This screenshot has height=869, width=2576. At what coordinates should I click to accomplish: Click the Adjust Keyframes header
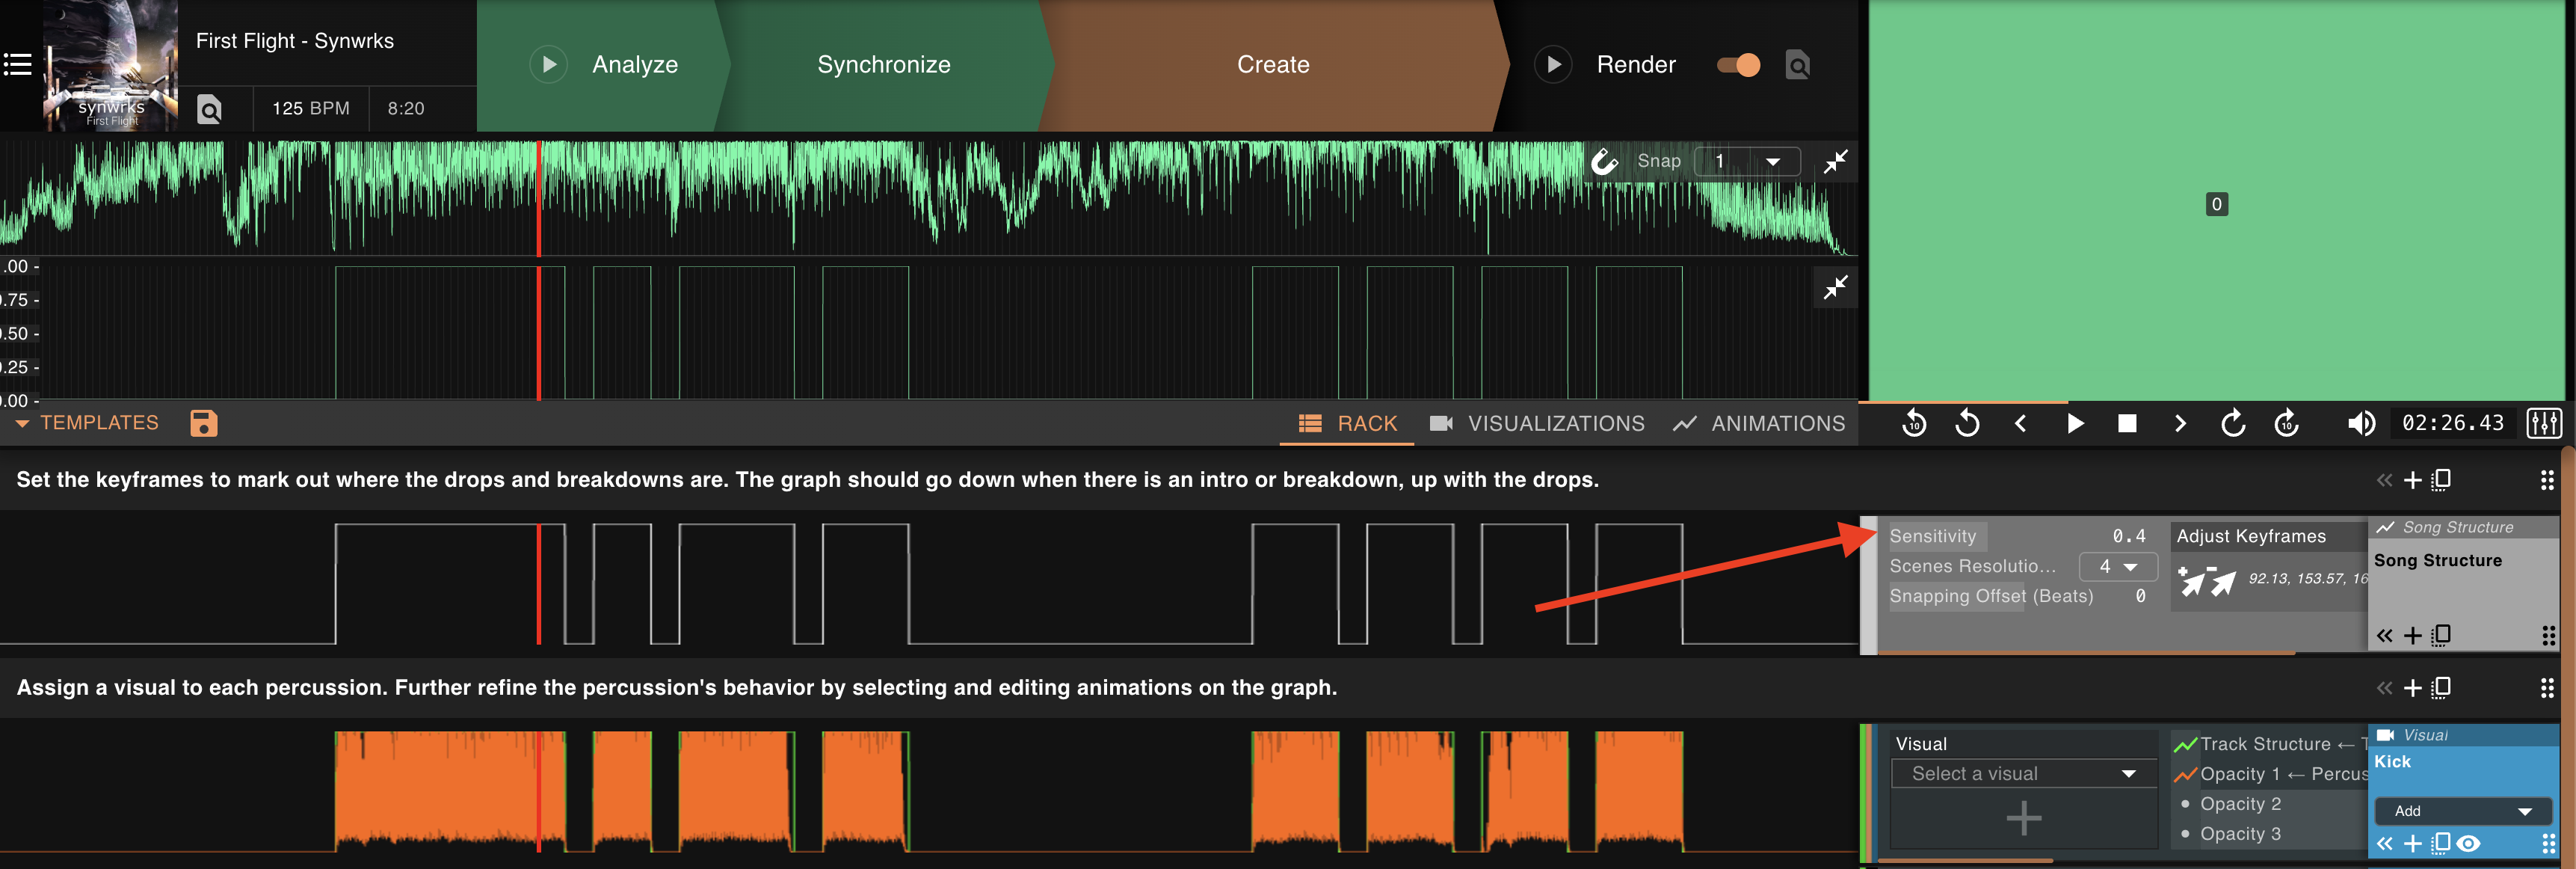pyautogui.click(x=2251, y=537)
